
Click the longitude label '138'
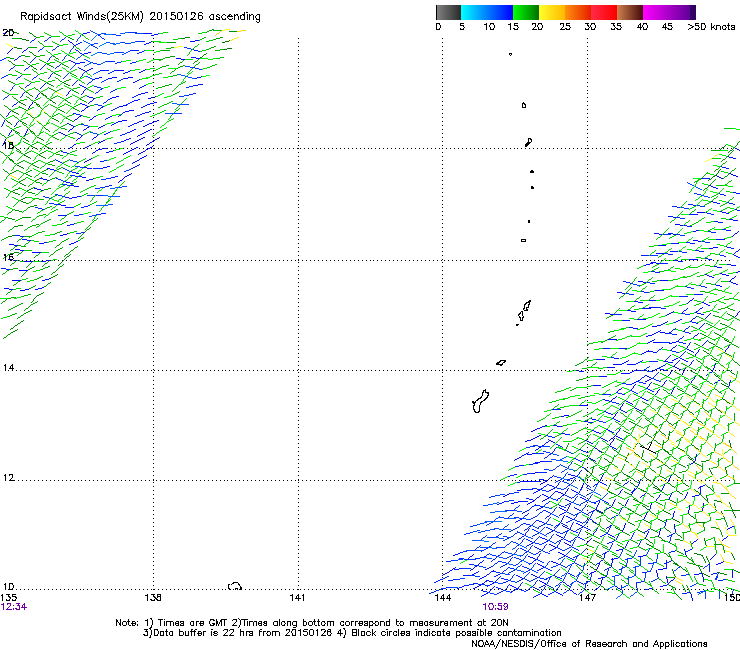[153, 598]
